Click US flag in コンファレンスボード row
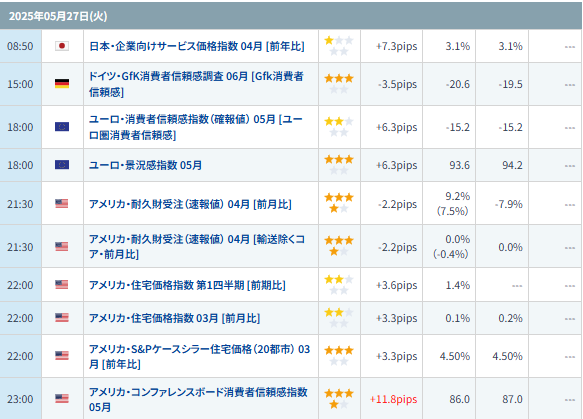The image size is (583, 419). (62, 399)
